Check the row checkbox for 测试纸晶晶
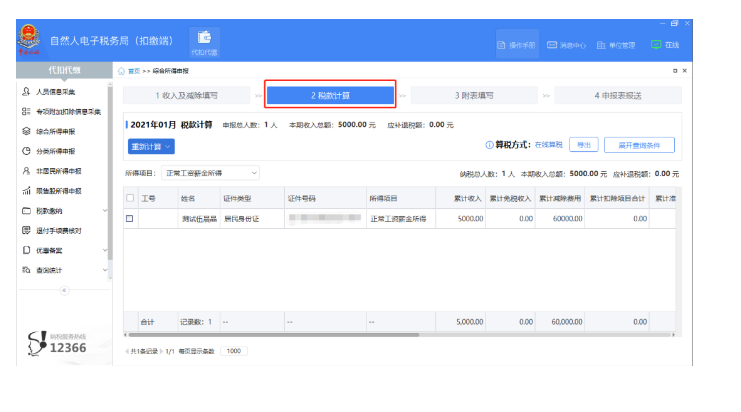This screenshot has width=741, height=412. point(129,218)
